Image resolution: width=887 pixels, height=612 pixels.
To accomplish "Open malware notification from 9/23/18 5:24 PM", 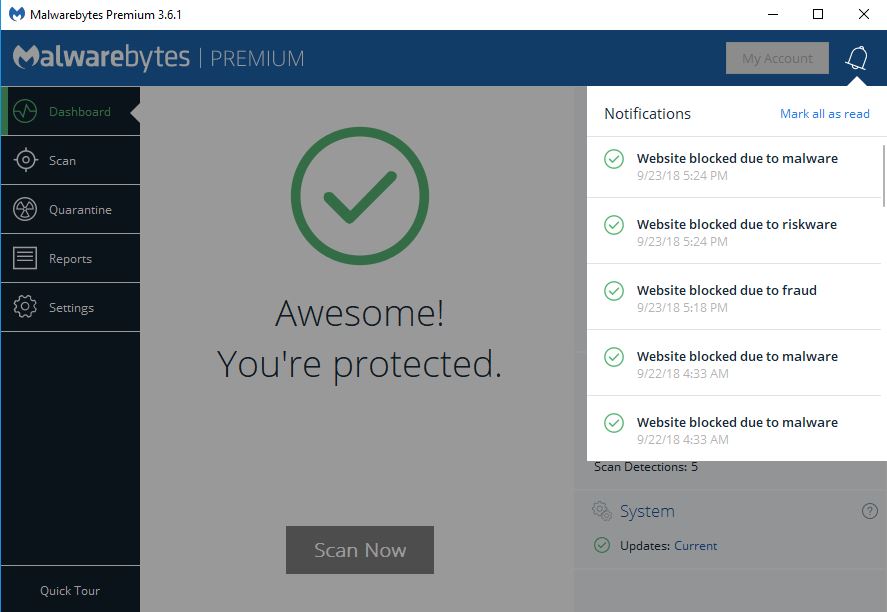I will click(734, 166).
